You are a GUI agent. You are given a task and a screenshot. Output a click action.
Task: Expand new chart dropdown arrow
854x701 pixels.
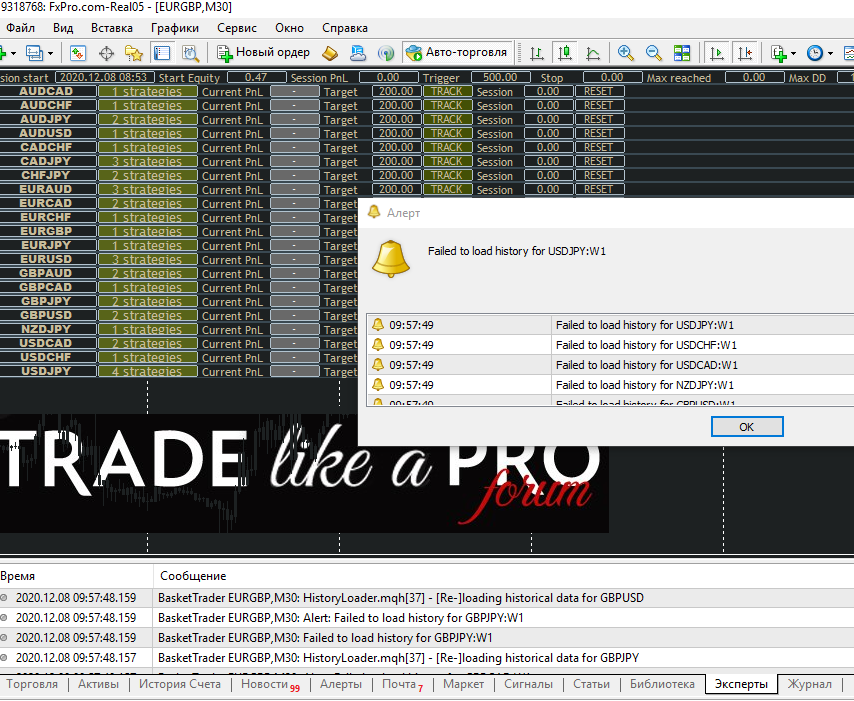point(14,53)
